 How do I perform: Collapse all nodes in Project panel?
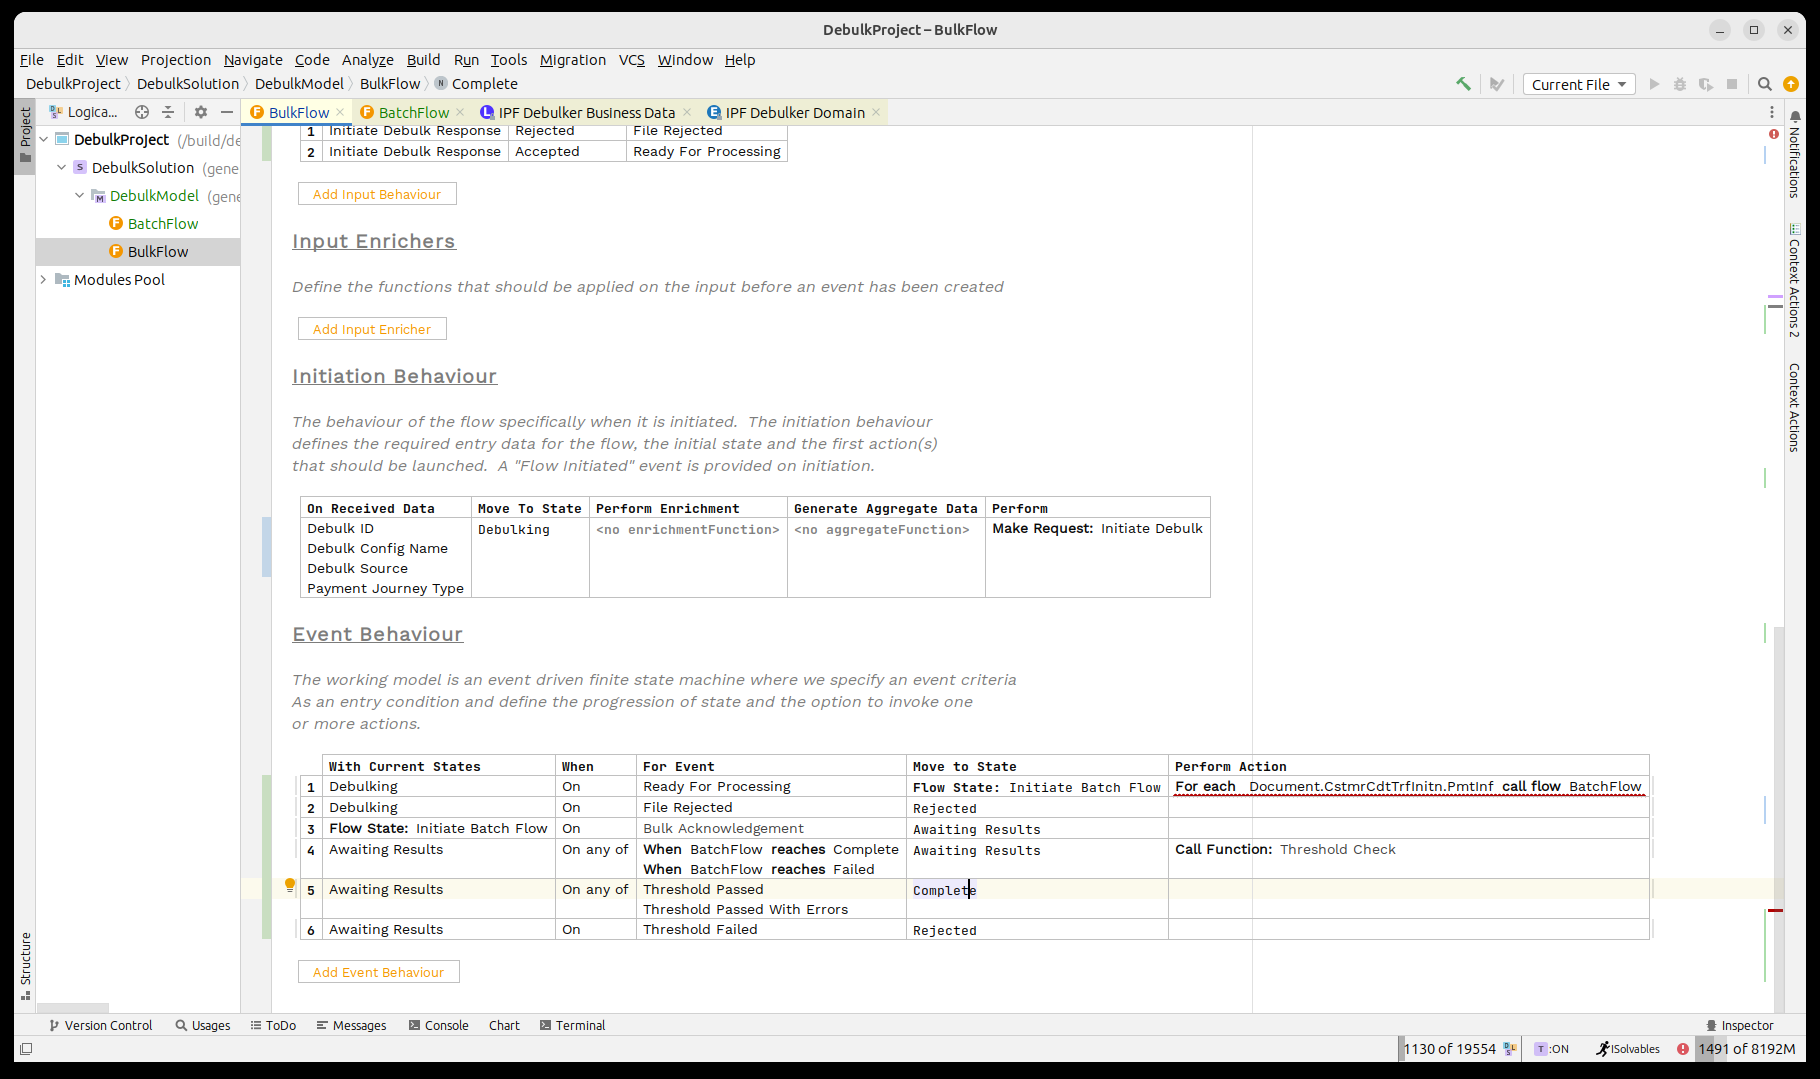point(168,112)
